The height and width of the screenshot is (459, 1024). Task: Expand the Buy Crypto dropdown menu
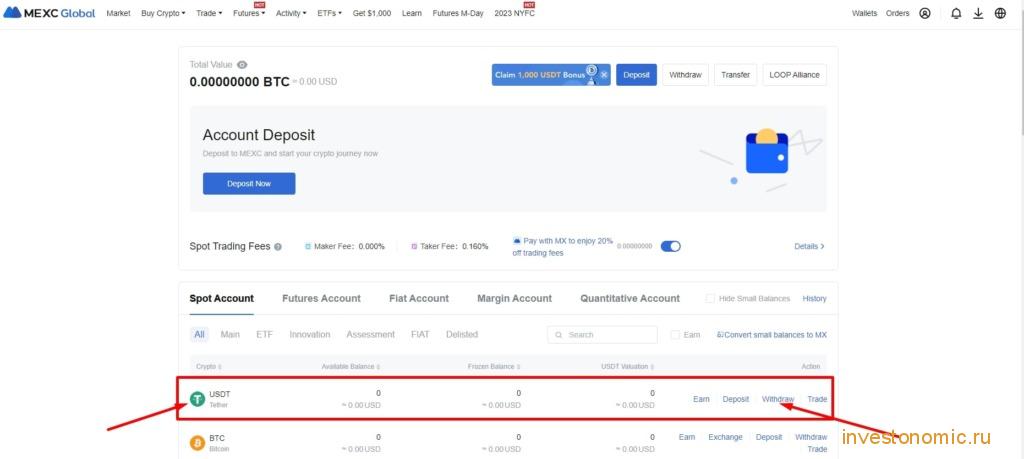pos(163,13)
